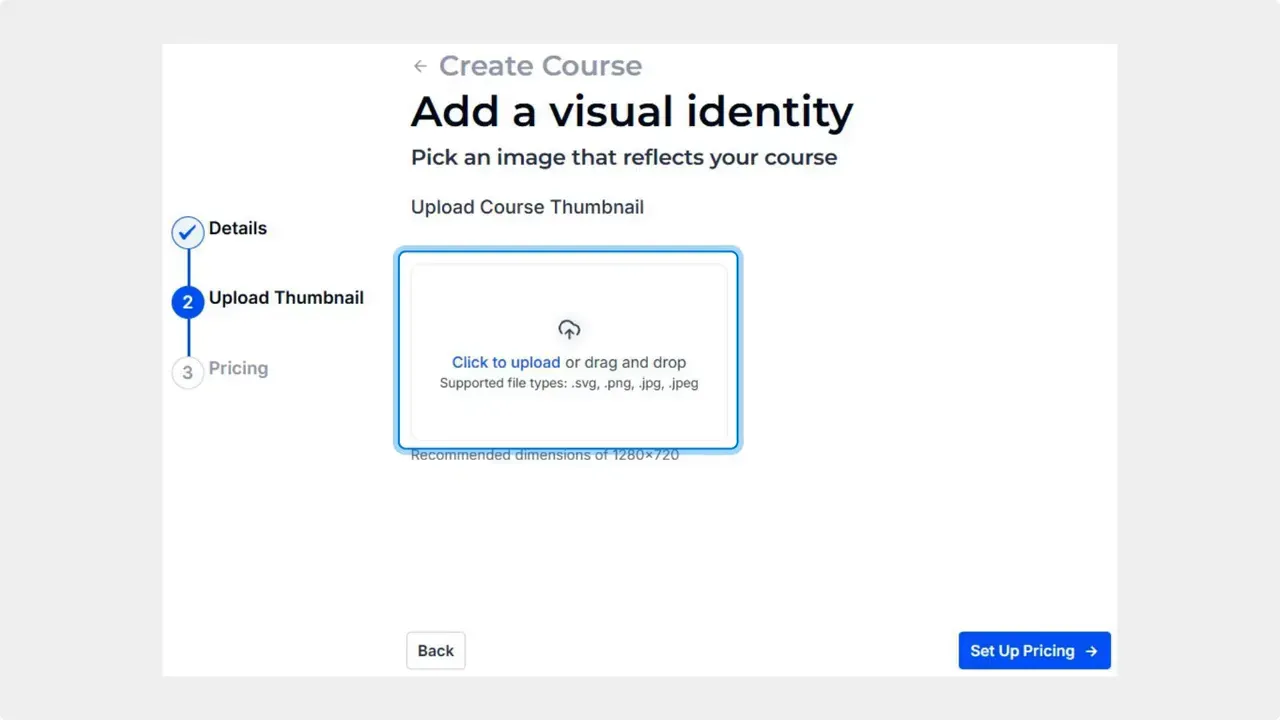Select the Upload Thumbnail step indicator
This screenshot has width=1280, height=720.
[x=187, y=302]
